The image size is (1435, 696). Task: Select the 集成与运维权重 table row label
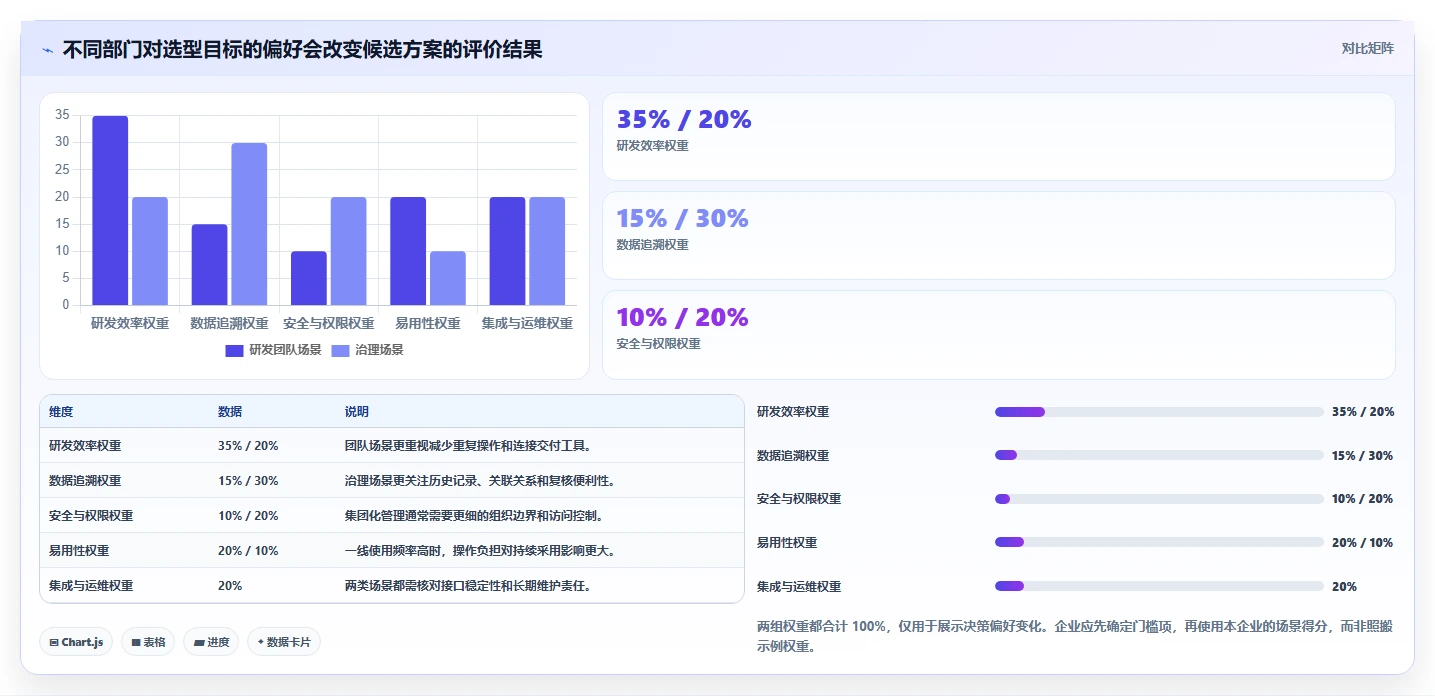pos(91,586)
